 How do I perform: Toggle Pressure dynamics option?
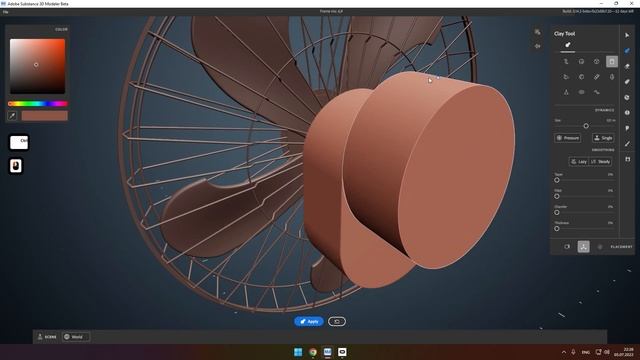(x=567, y=138)
